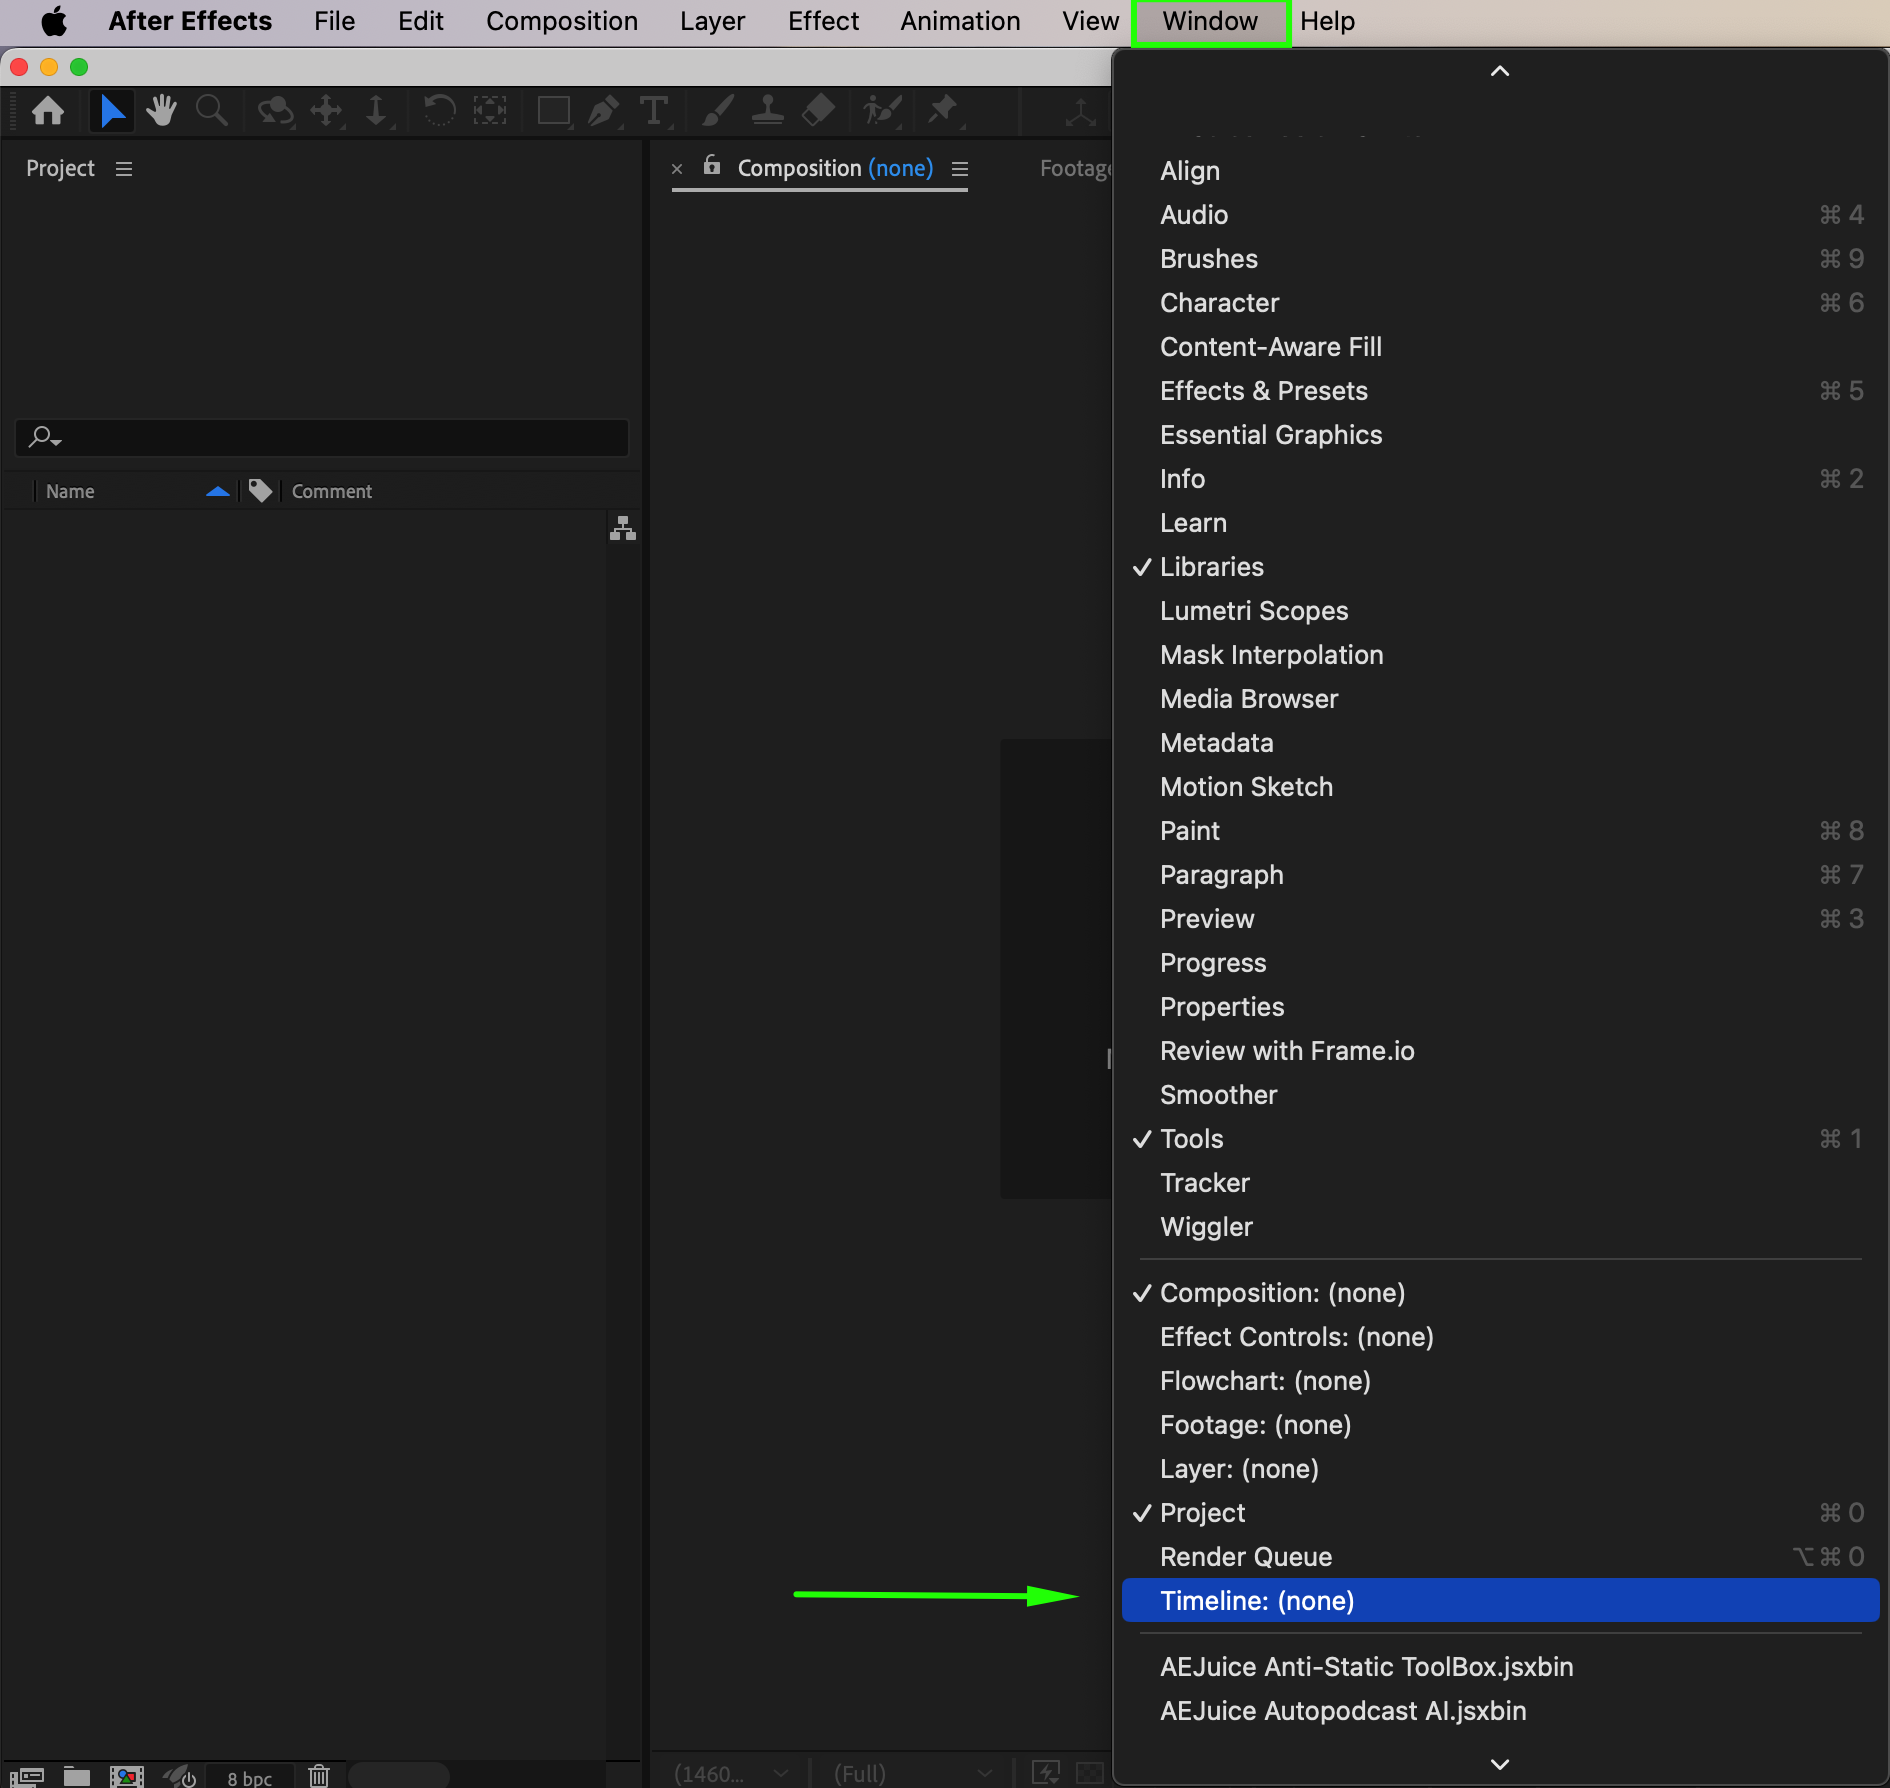Open flowchart view icon in Project panel
The width and height of the screenshot is (1890, 1788).
click(623, 528)
